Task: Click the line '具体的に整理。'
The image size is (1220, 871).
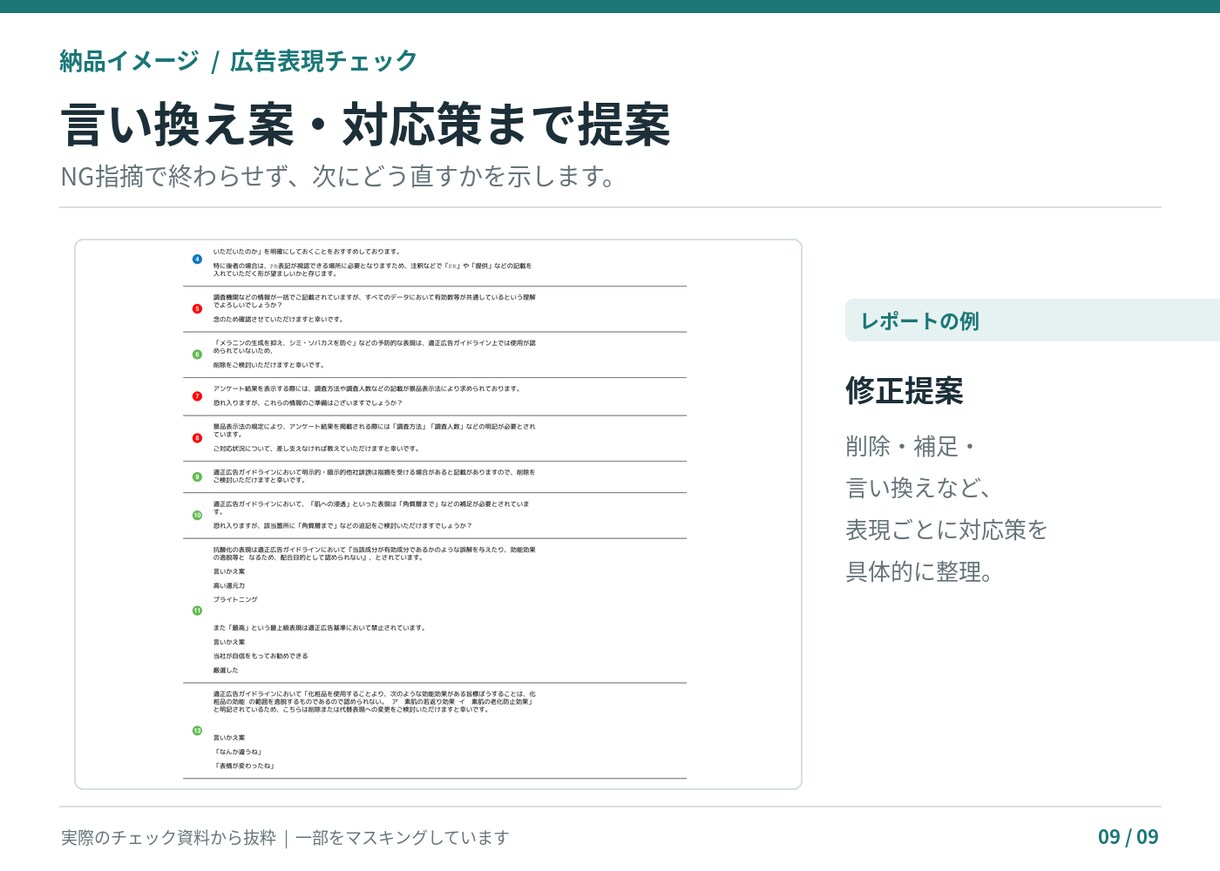Action: tap(919, 572)
